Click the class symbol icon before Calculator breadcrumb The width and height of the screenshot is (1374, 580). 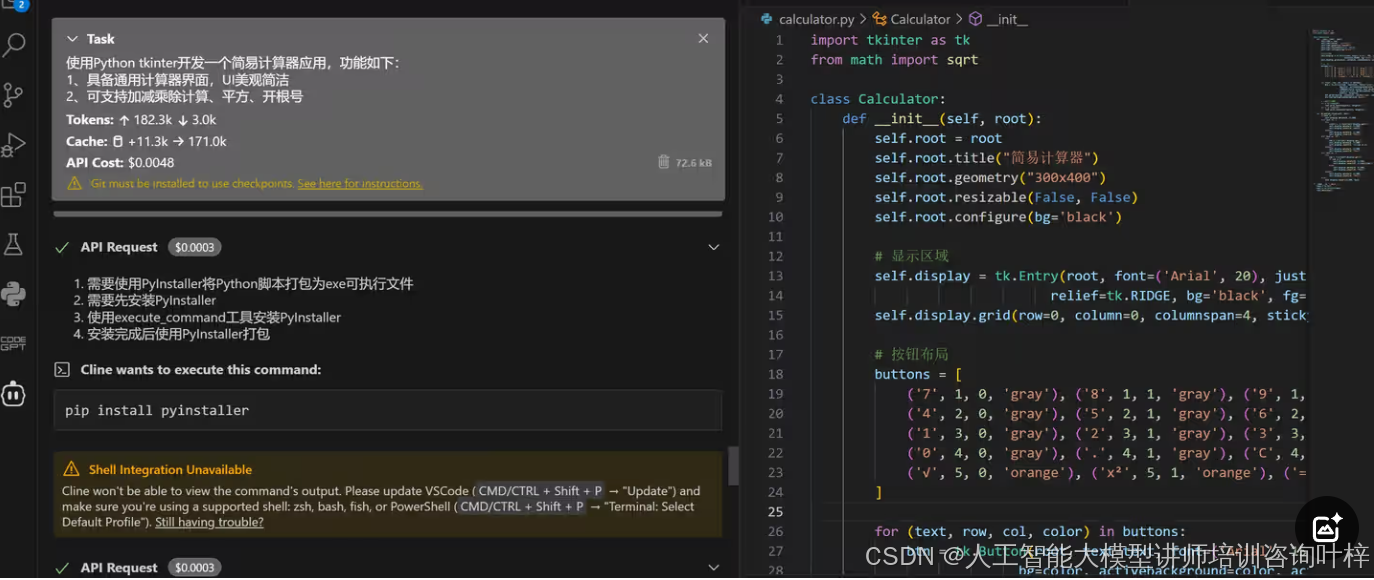(x=879, y=19)
